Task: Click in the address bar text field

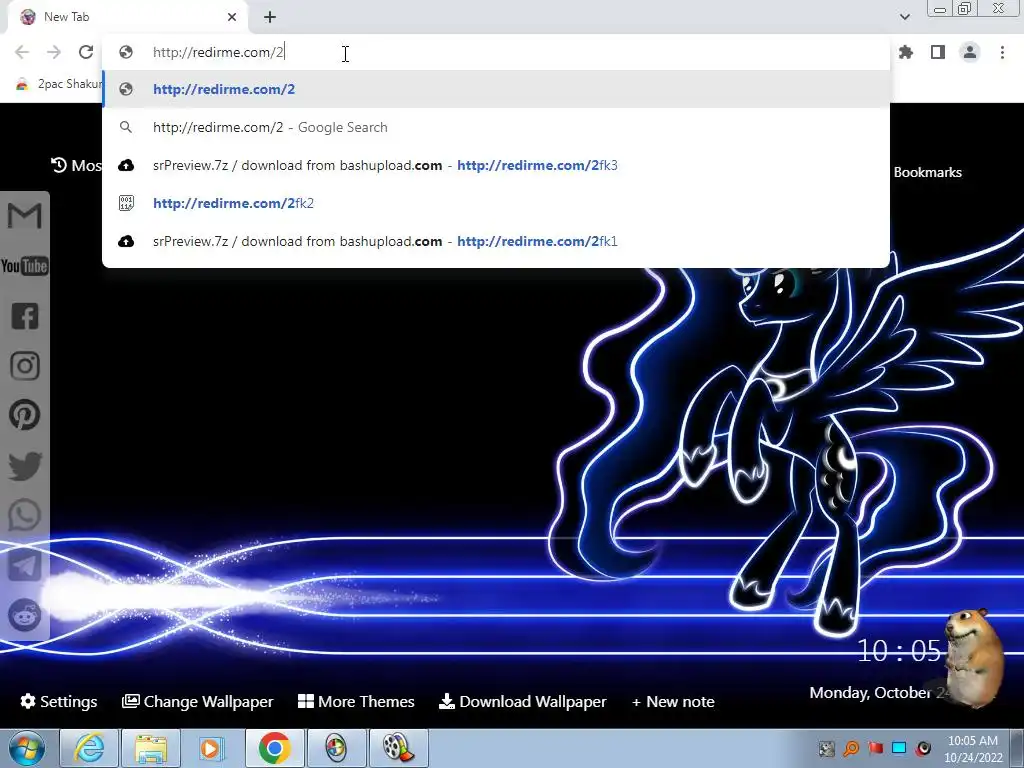Action: coord(496,52)
